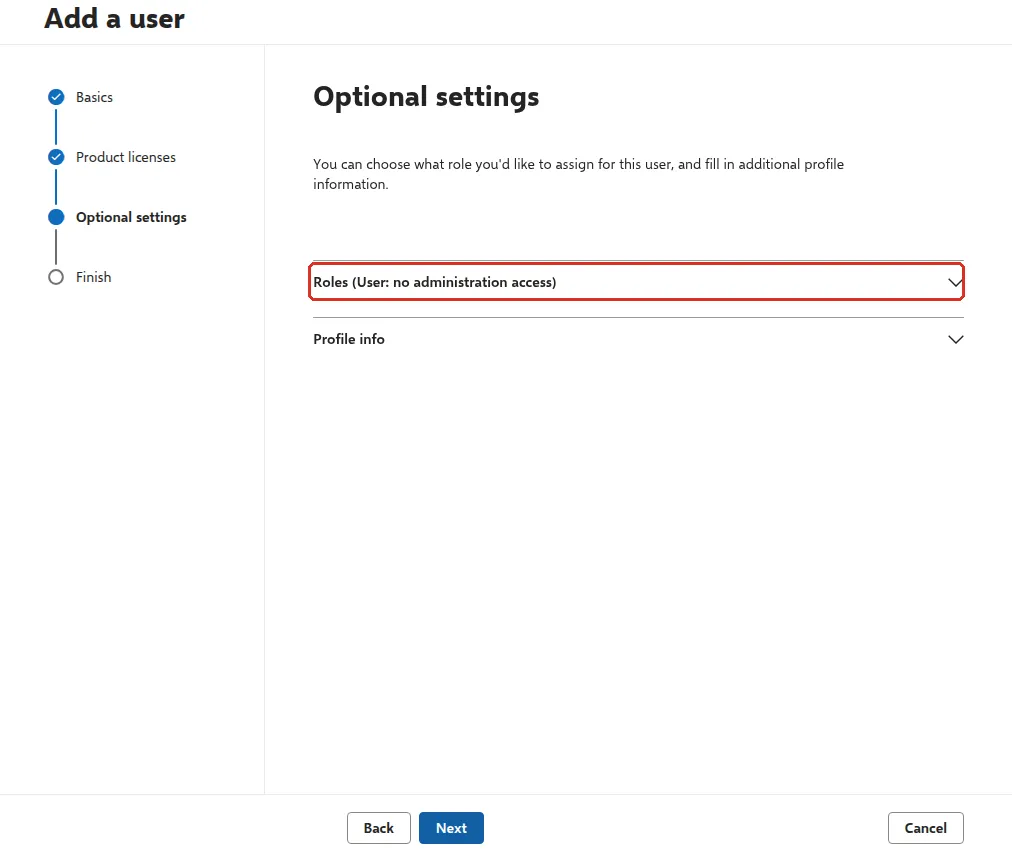
Task: Click the Back button
Action: pos(378,828)
